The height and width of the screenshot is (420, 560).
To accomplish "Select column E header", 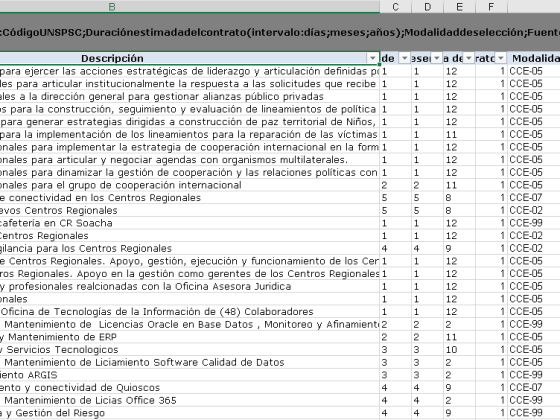I will coord(459,6).
